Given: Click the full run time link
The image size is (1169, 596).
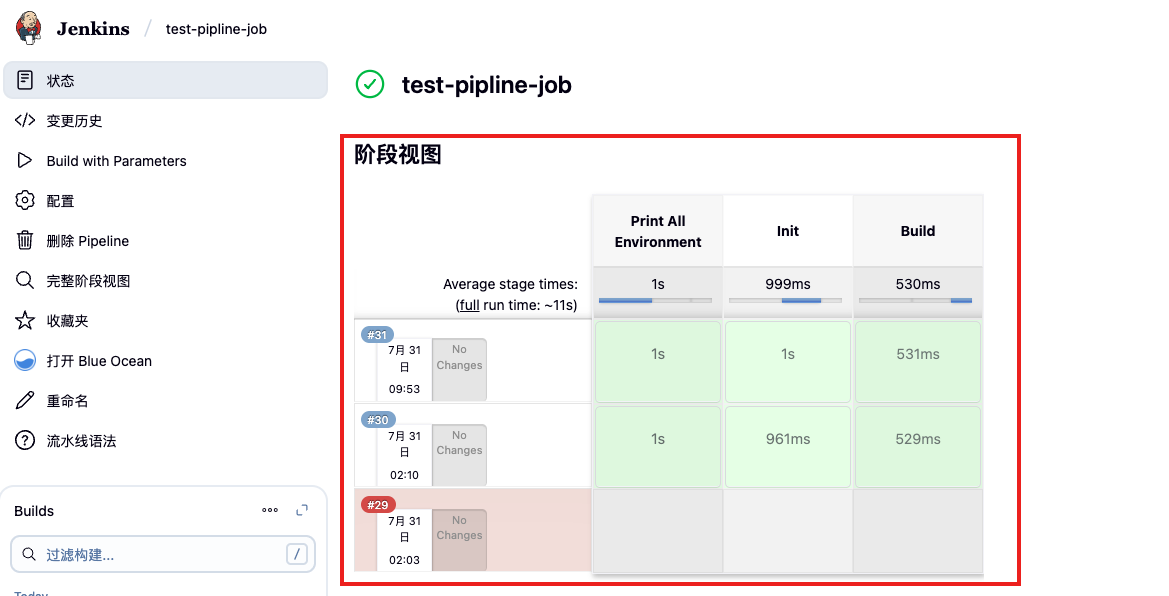Looking at the screenshot, I should tap(467, 305).
